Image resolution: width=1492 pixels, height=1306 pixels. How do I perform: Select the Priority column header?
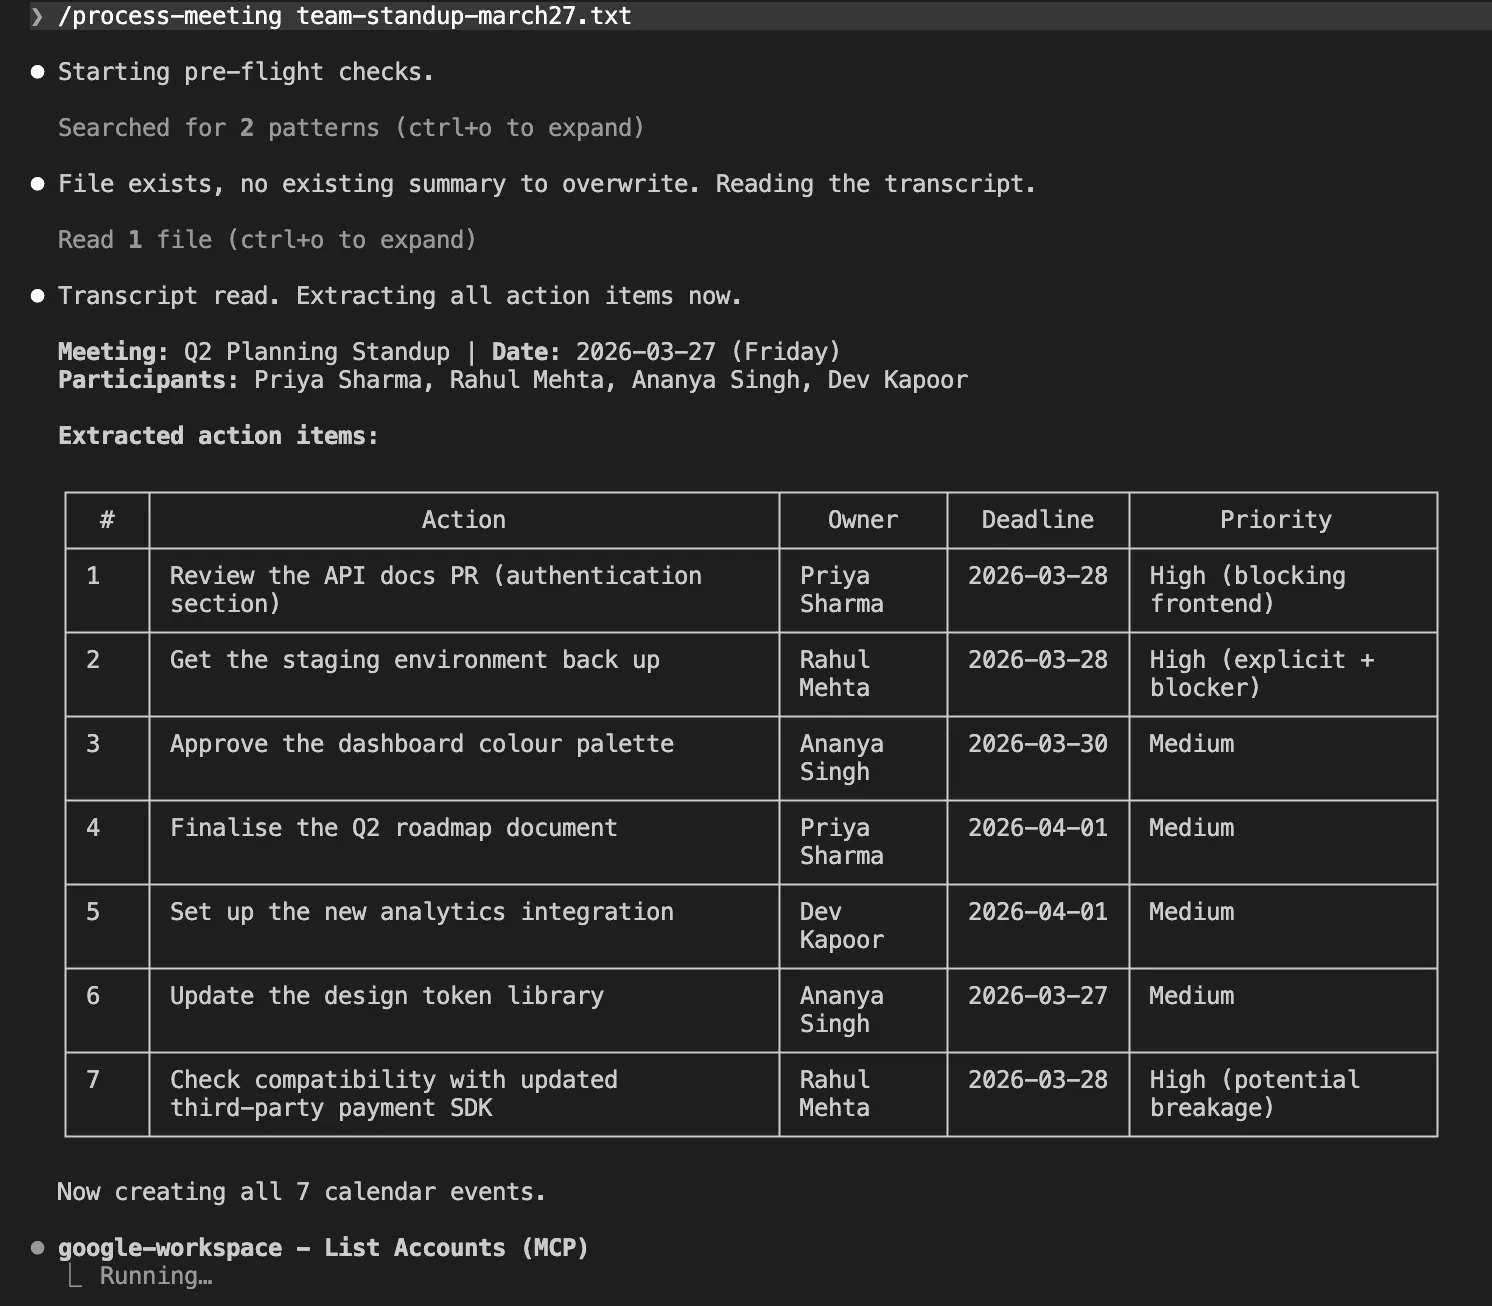1274,520
